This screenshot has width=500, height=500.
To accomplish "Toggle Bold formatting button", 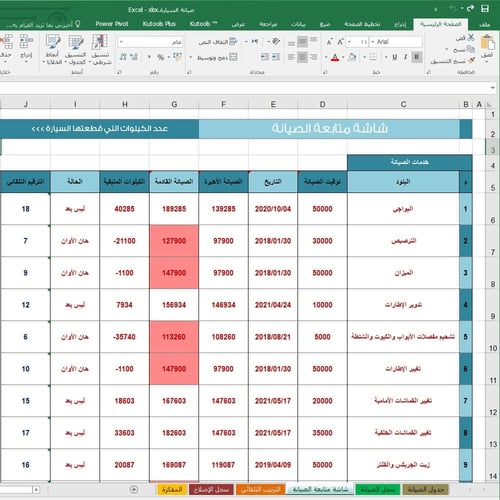I will [416, 57].
